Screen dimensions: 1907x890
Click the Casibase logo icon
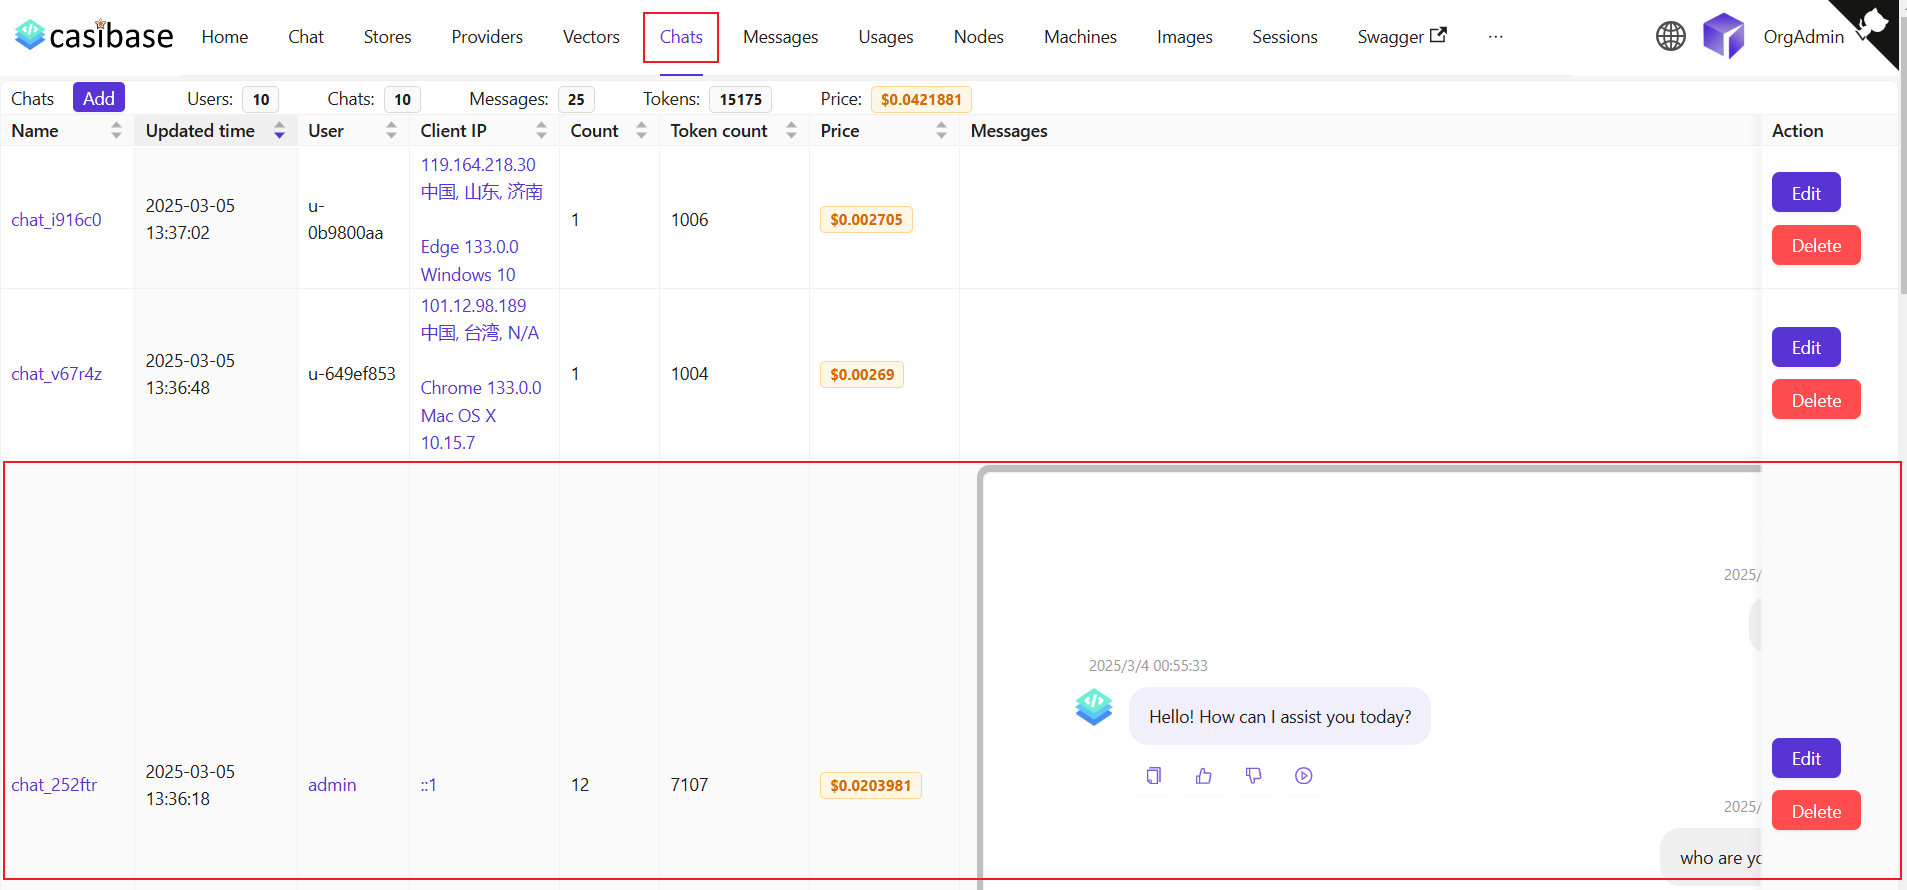30,35
